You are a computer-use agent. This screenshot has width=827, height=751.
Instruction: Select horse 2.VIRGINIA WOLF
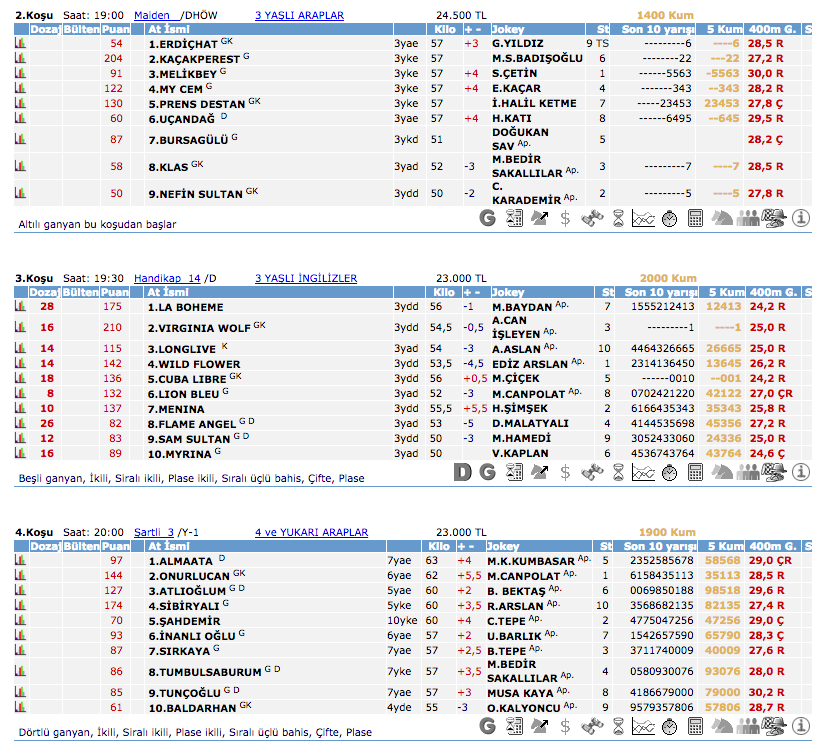(x=199, y=327)
